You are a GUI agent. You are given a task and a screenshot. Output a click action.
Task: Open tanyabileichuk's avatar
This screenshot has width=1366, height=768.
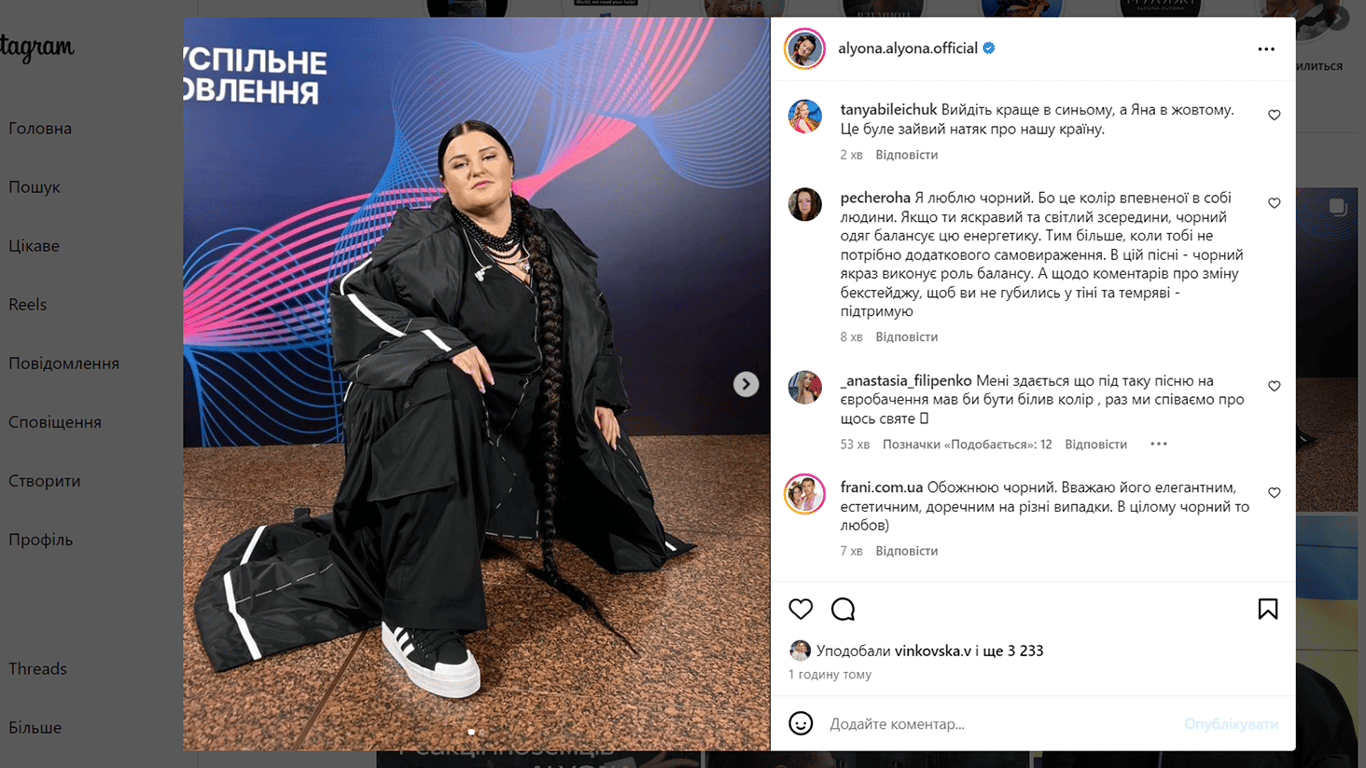click(805, 117)
